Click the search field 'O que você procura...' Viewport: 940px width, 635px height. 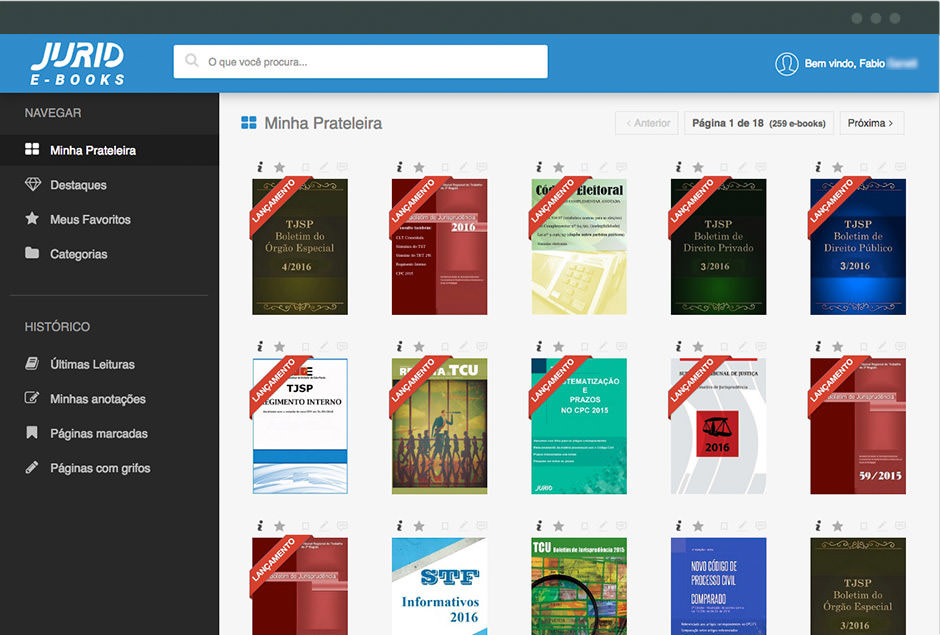(360, 62)
